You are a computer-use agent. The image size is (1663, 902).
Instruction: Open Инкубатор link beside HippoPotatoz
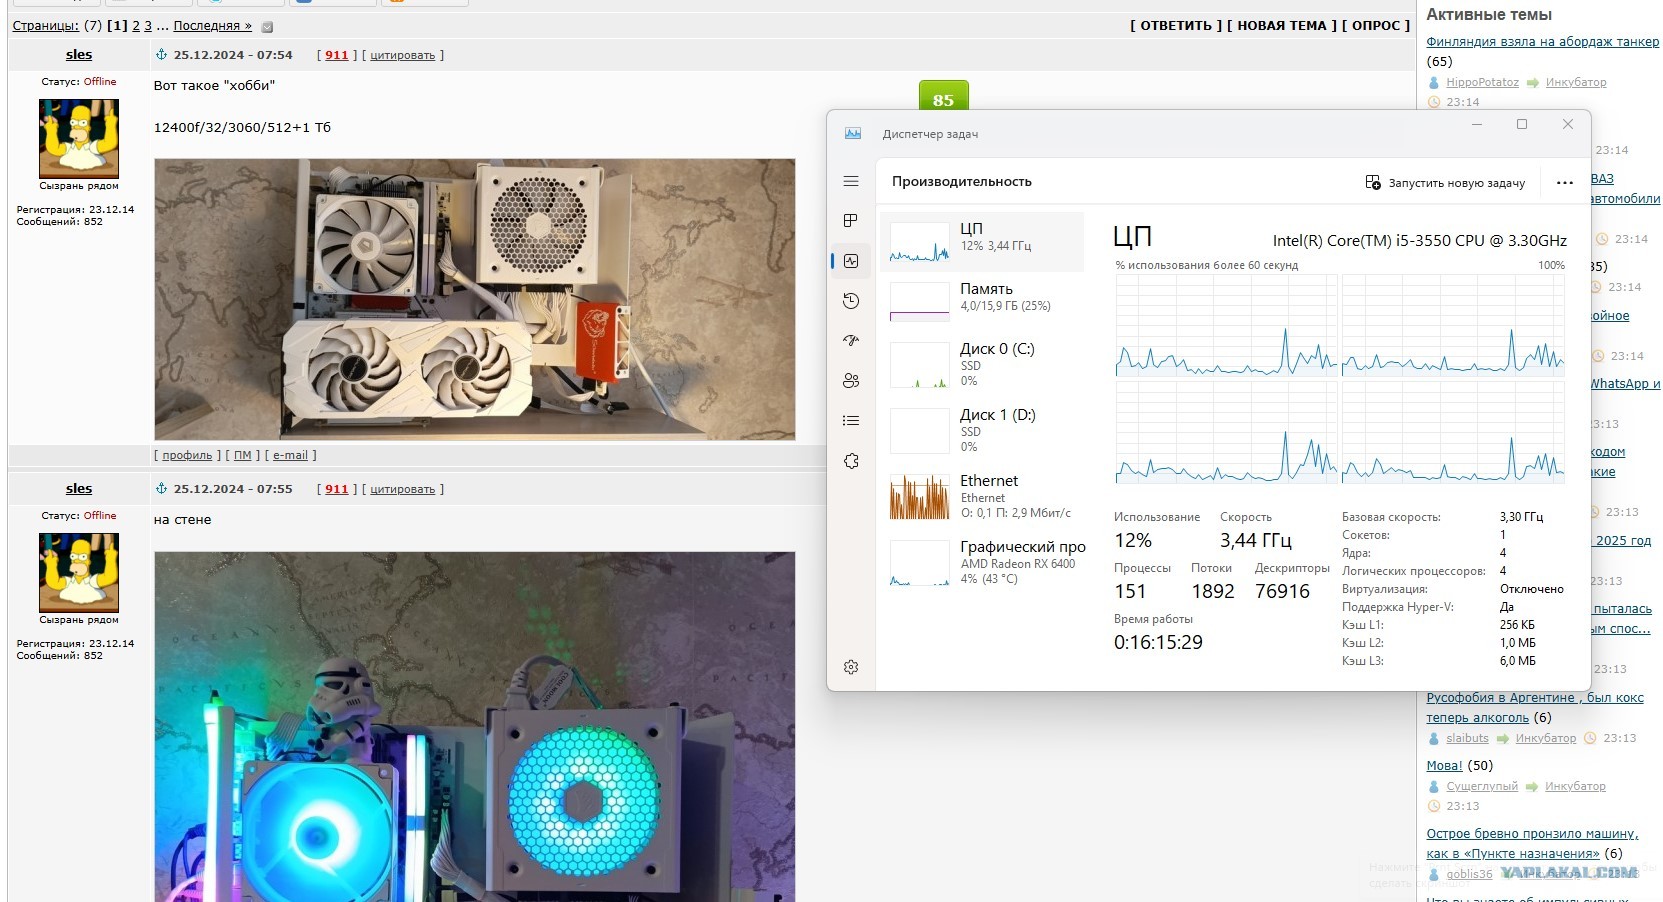click(x=1576, y=82)
